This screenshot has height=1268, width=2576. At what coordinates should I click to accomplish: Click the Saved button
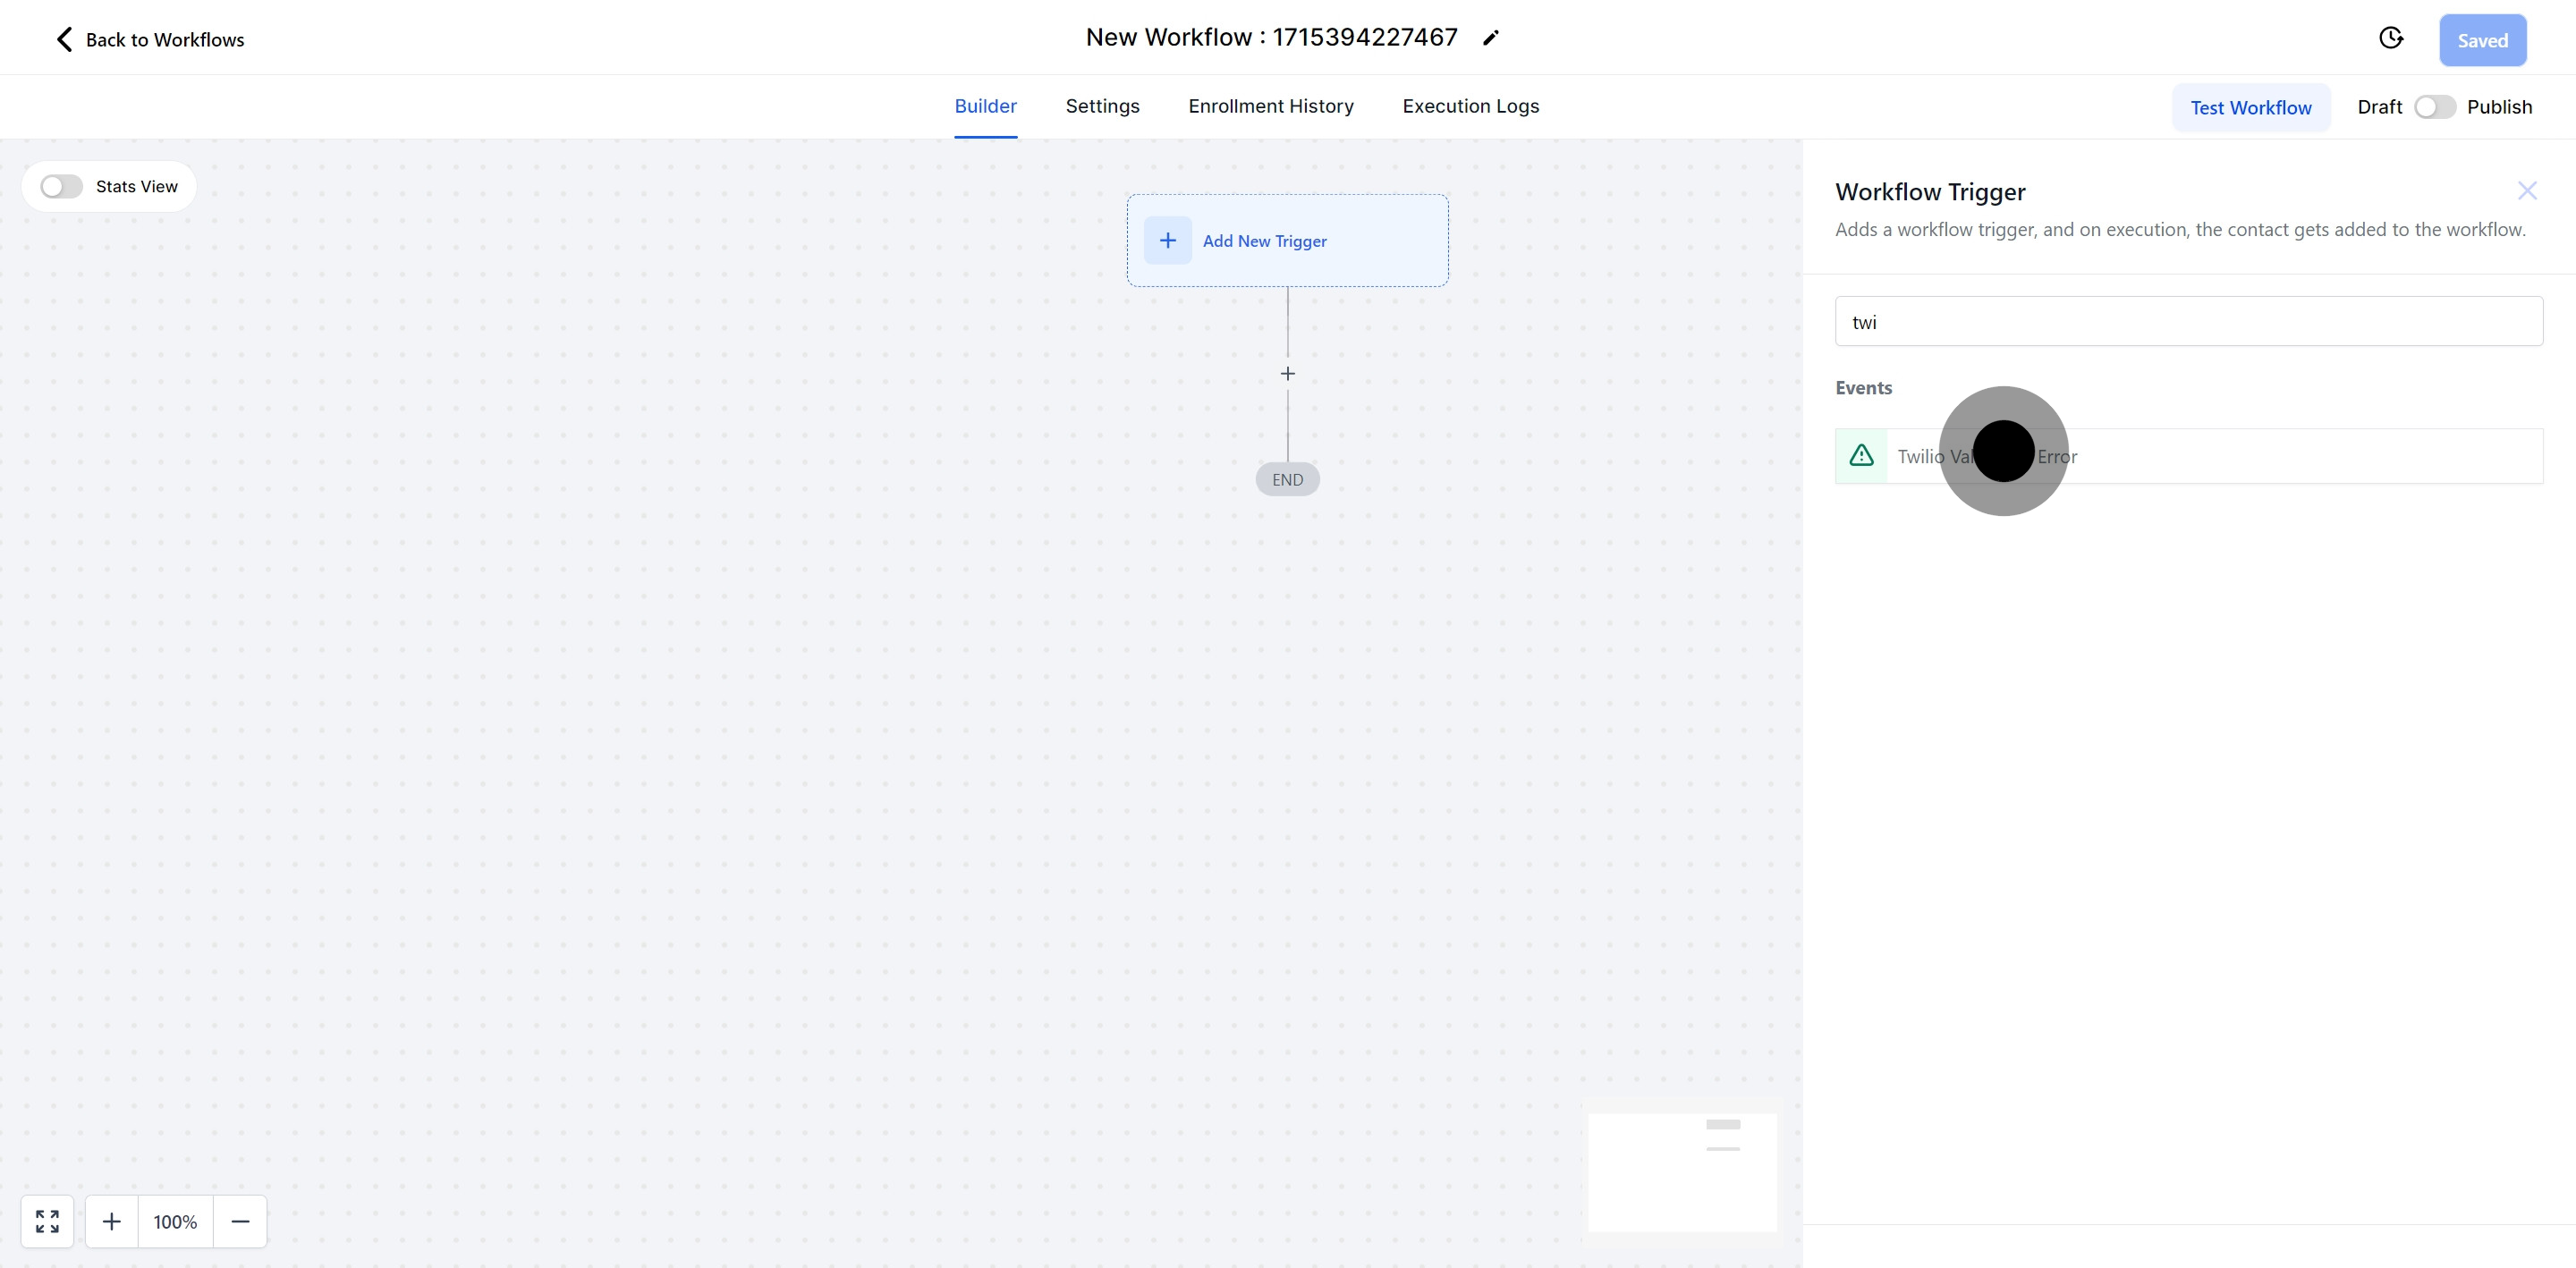coord(2483,40)
